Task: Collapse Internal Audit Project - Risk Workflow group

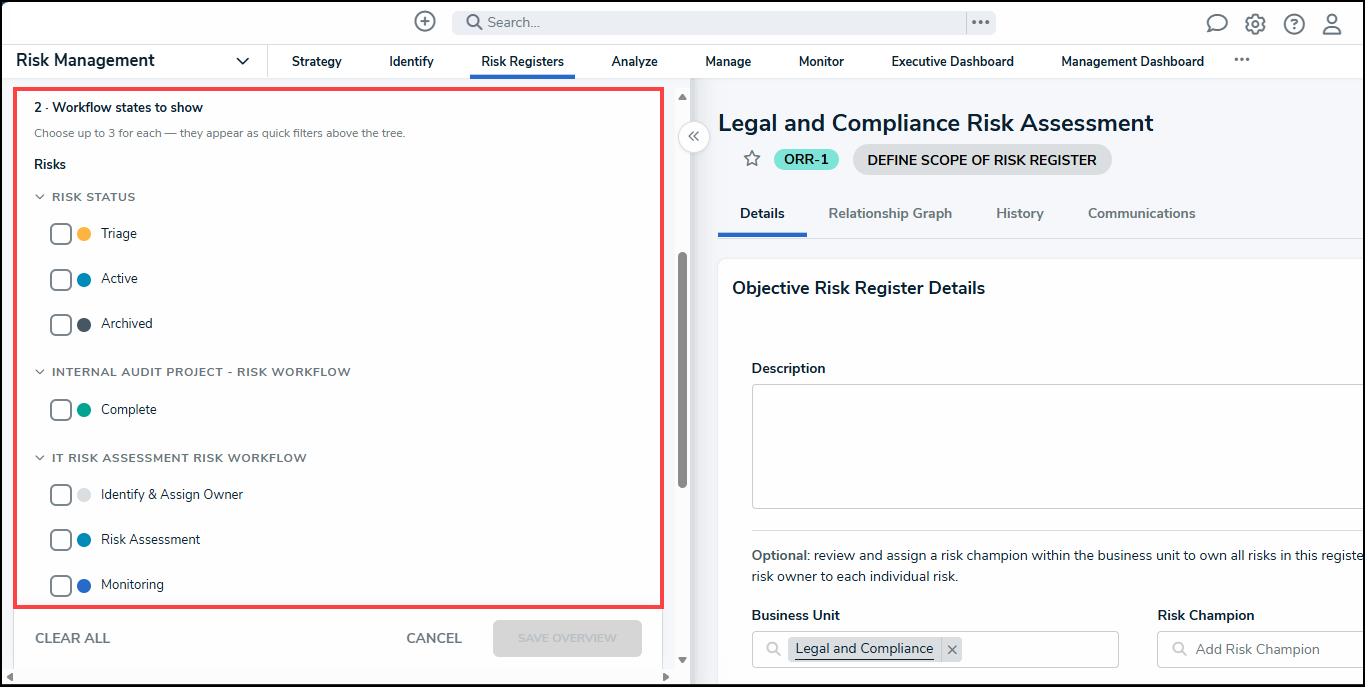Action: (41, 372)
